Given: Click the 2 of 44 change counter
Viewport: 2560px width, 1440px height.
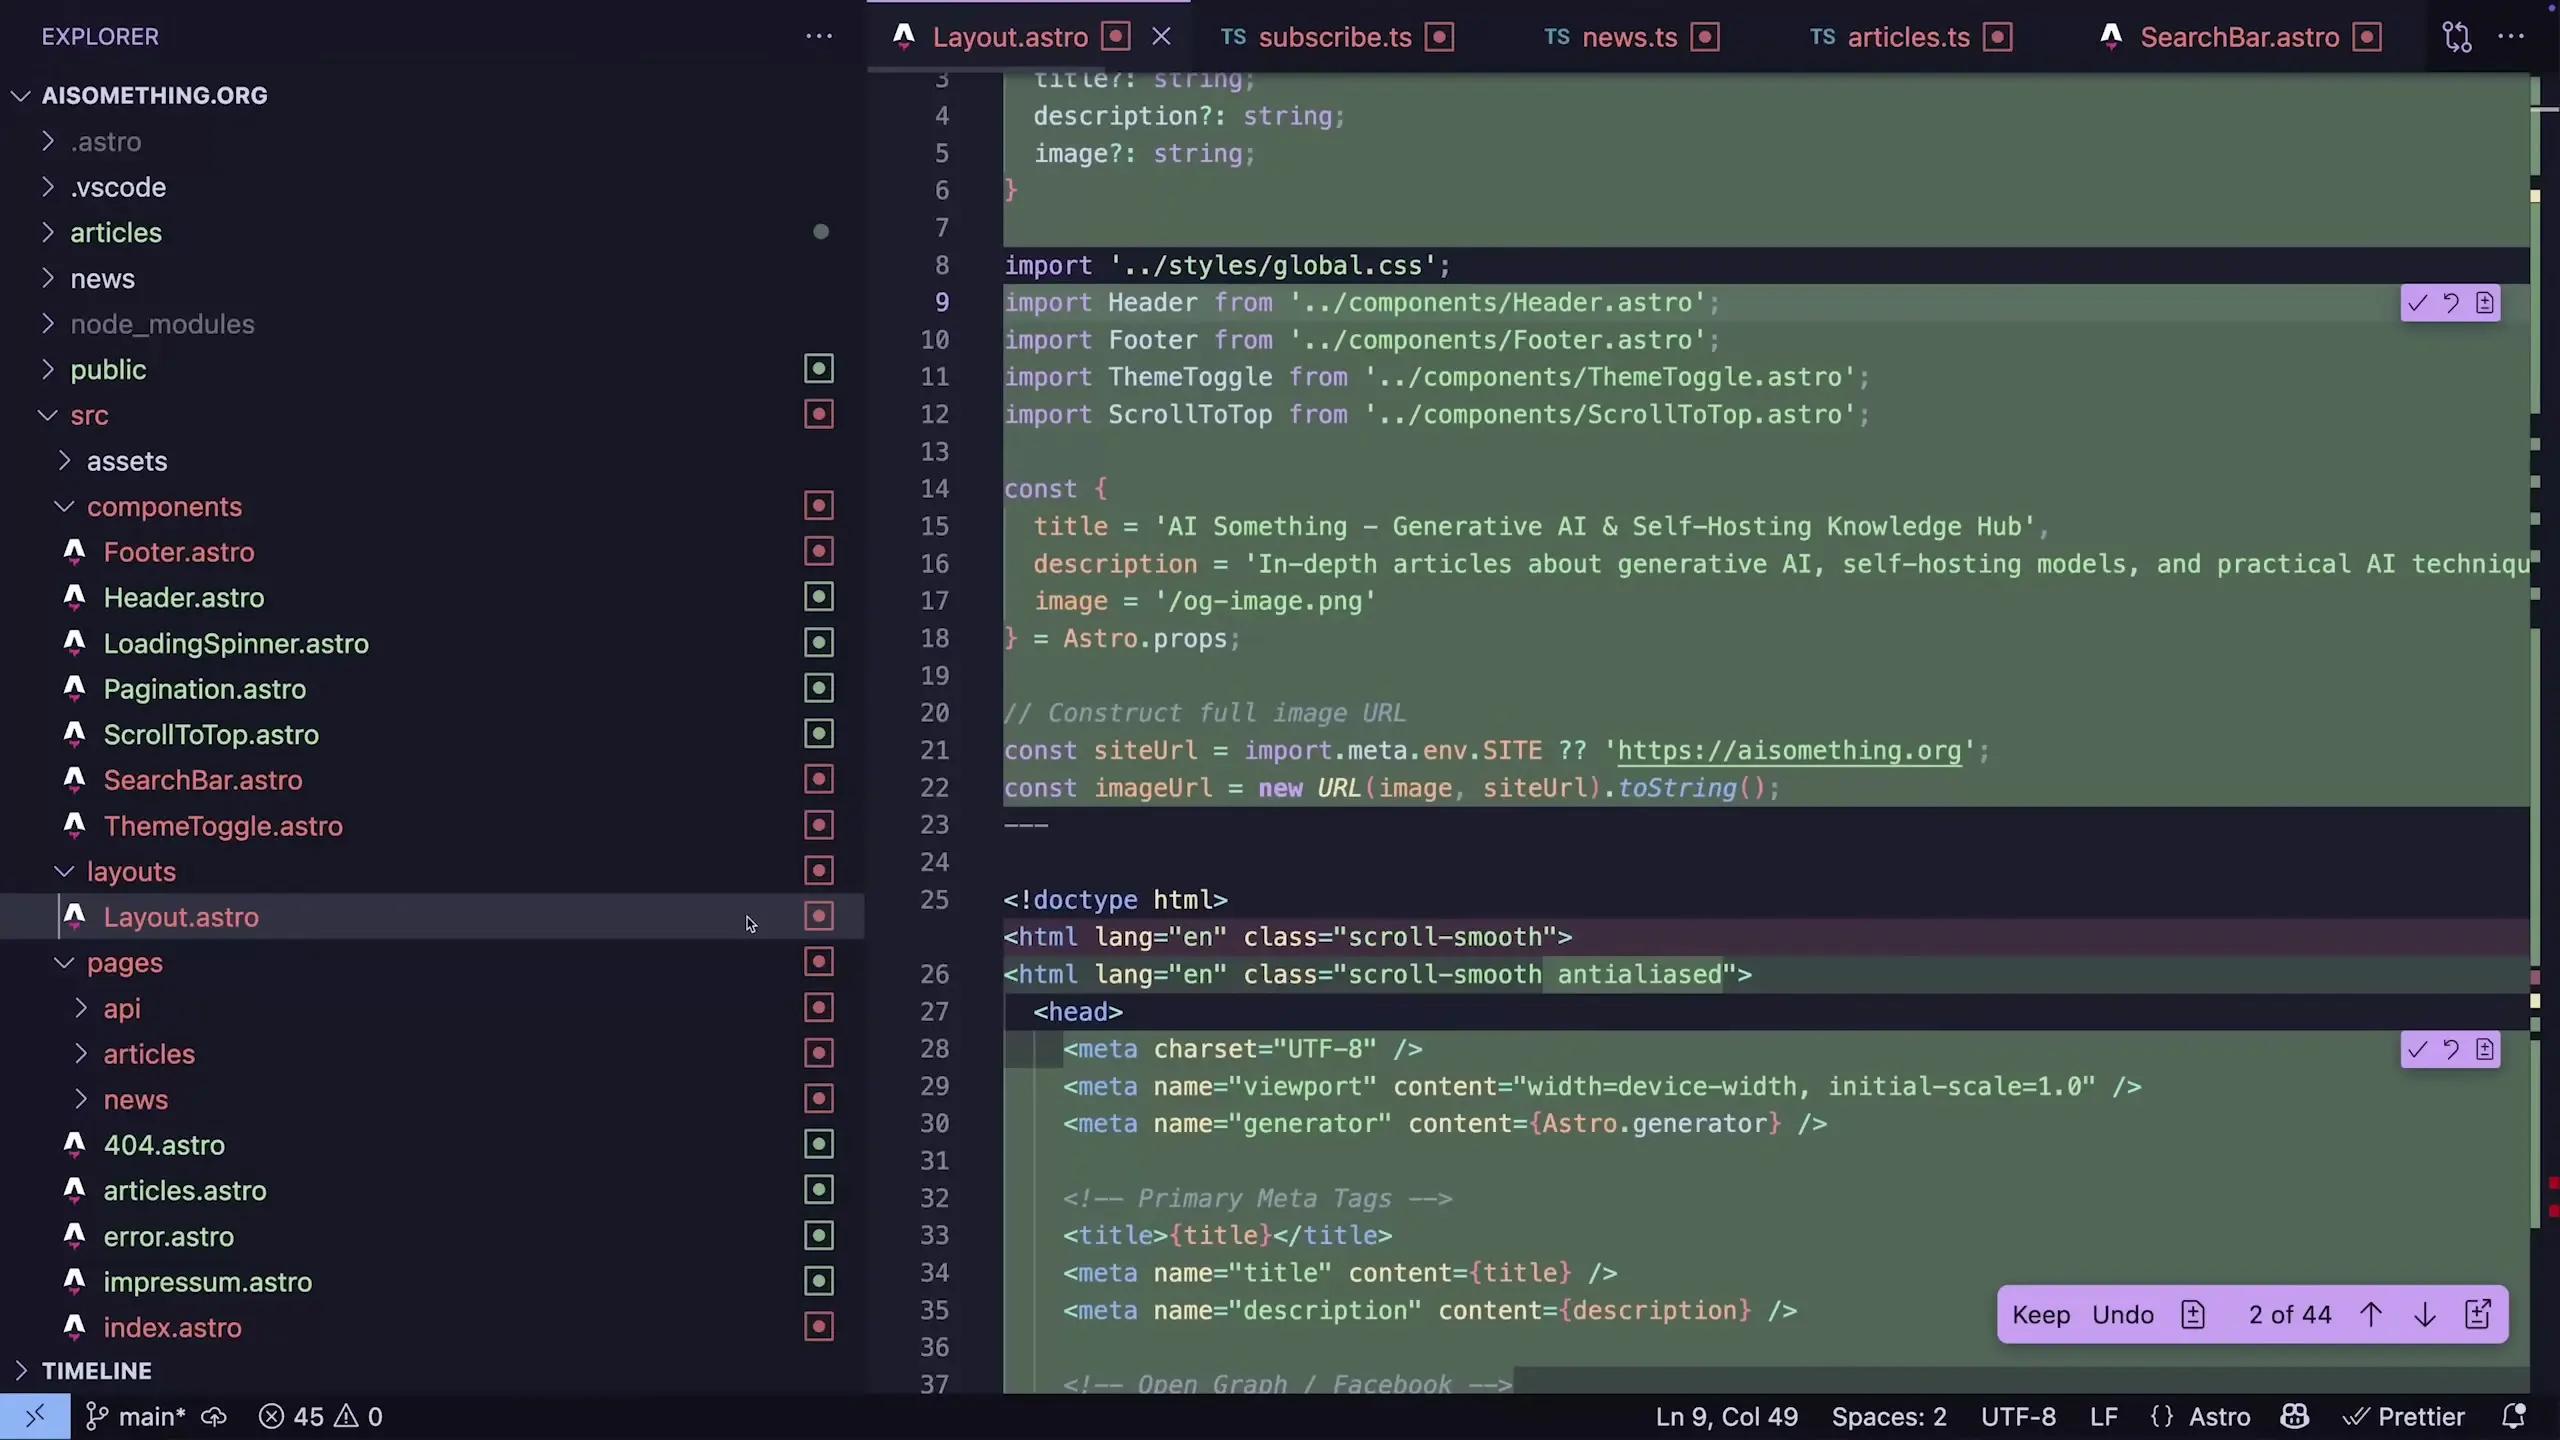Looking at the screenshot, I should [x=2290, y=1315].
